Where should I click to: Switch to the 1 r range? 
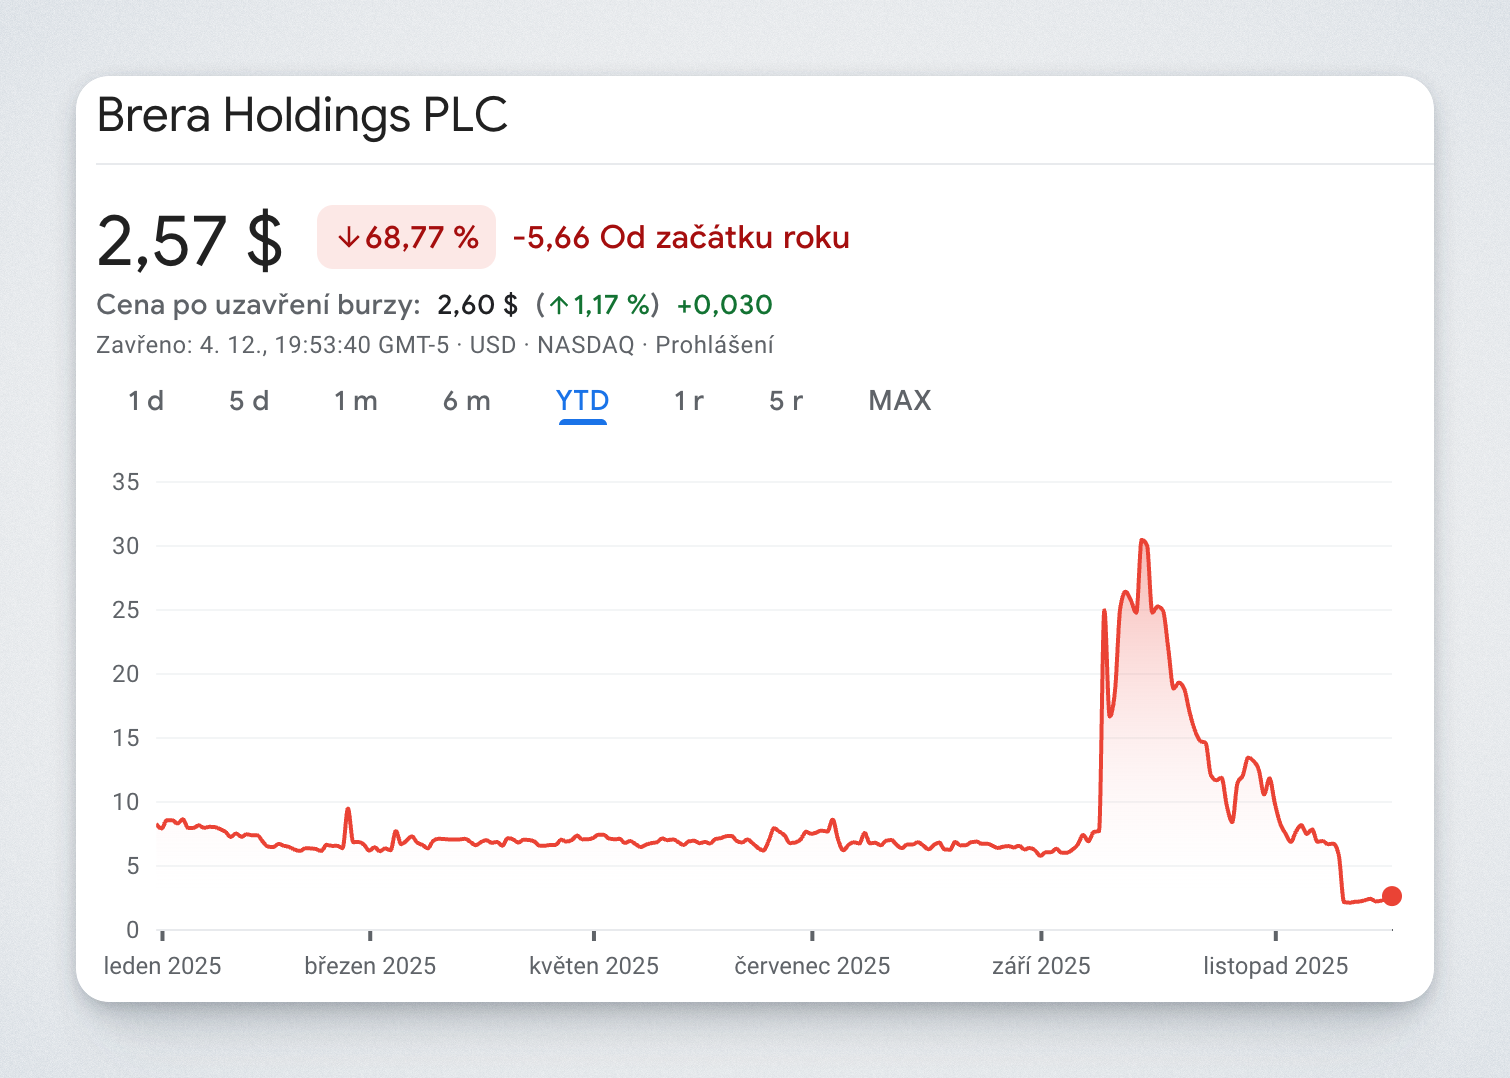(x=688, y=401)
